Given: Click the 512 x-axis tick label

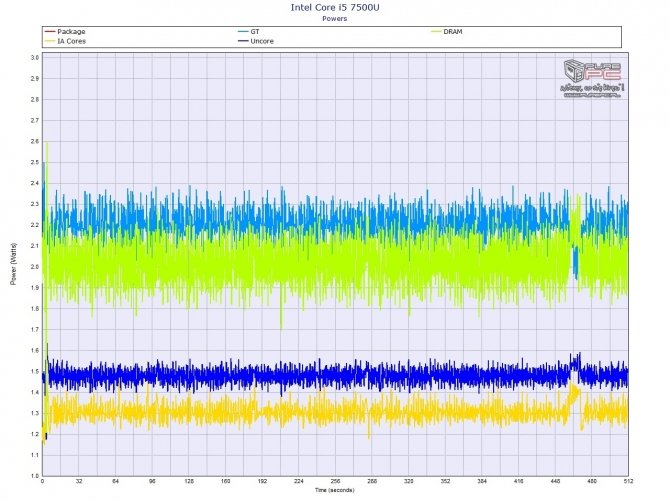Looking at the screenshot, I should coord(628,481).
